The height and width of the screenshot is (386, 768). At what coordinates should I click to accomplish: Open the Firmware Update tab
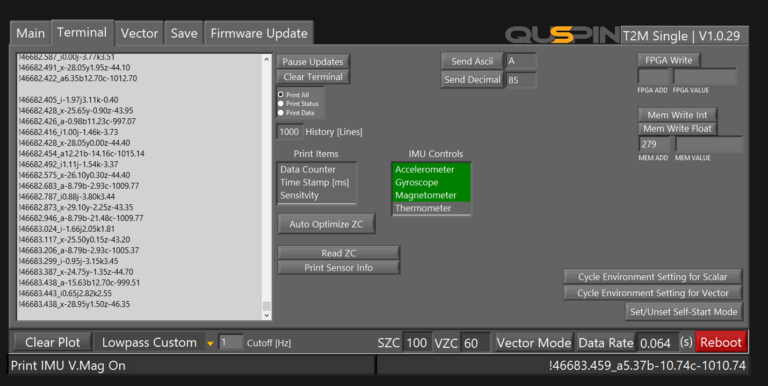tap(259, 33)
